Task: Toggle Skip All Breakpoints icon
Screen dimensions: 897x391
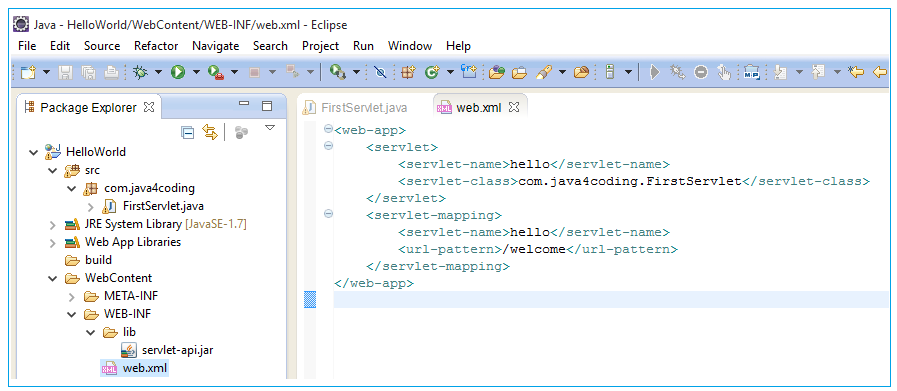Action: click(380, 72)
